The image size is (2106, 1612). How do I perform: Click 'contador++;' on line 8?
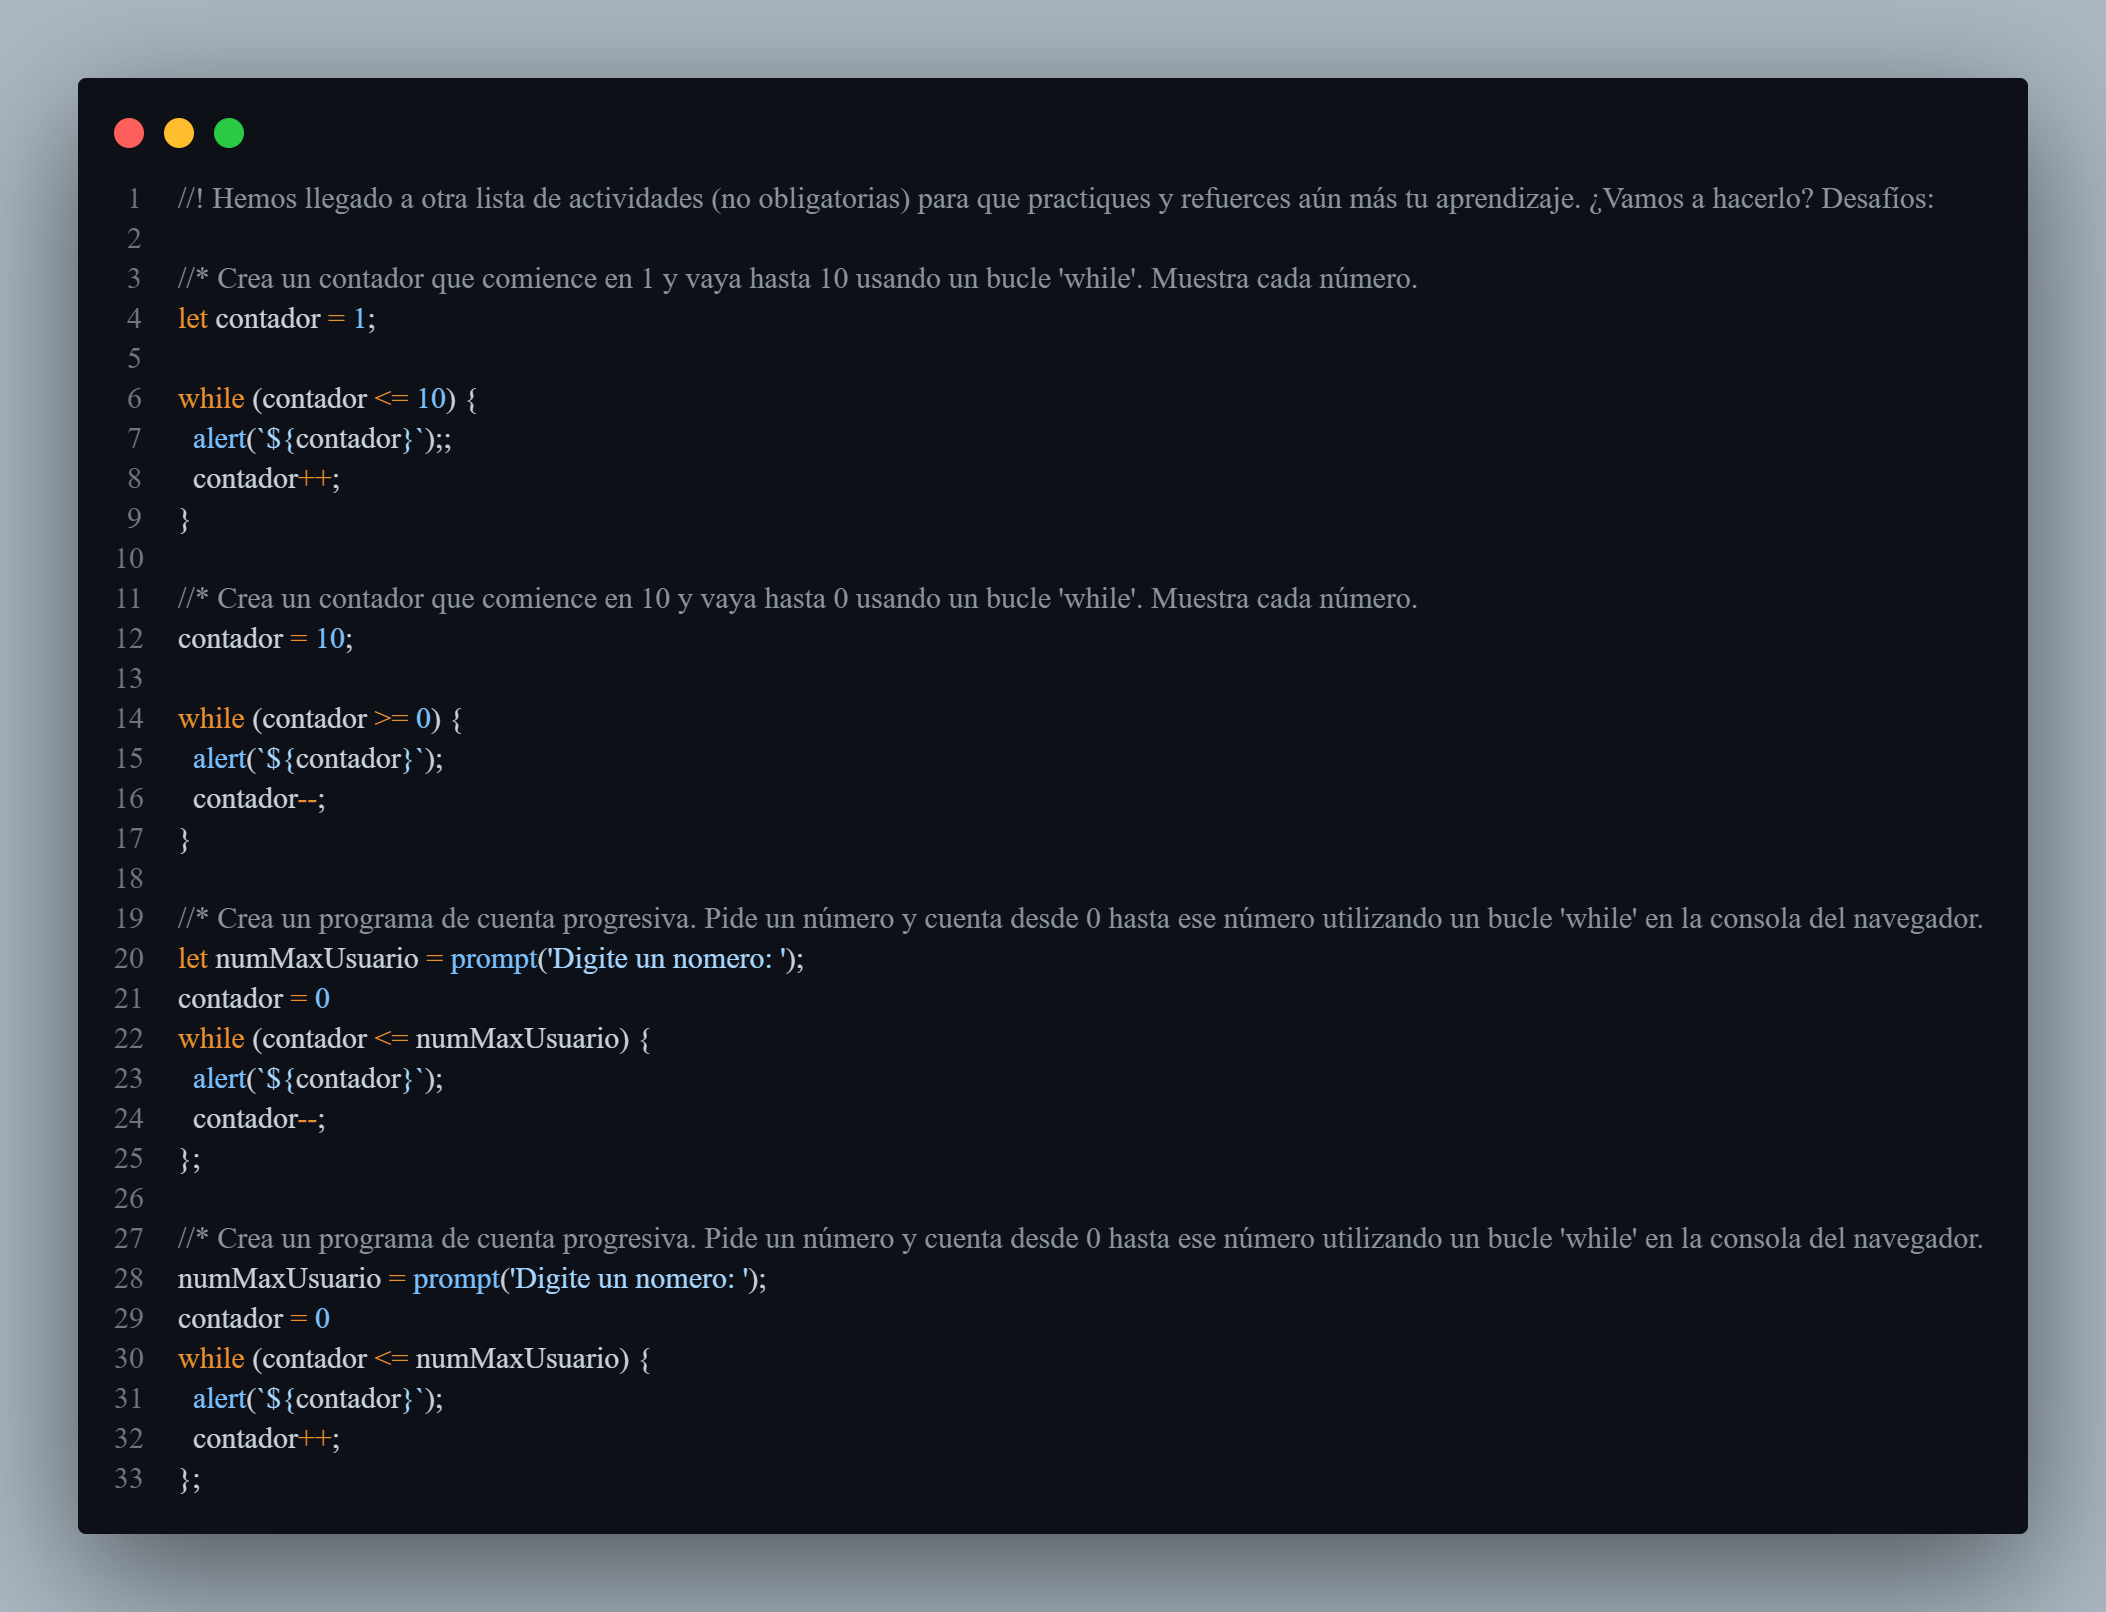(266, 478)
